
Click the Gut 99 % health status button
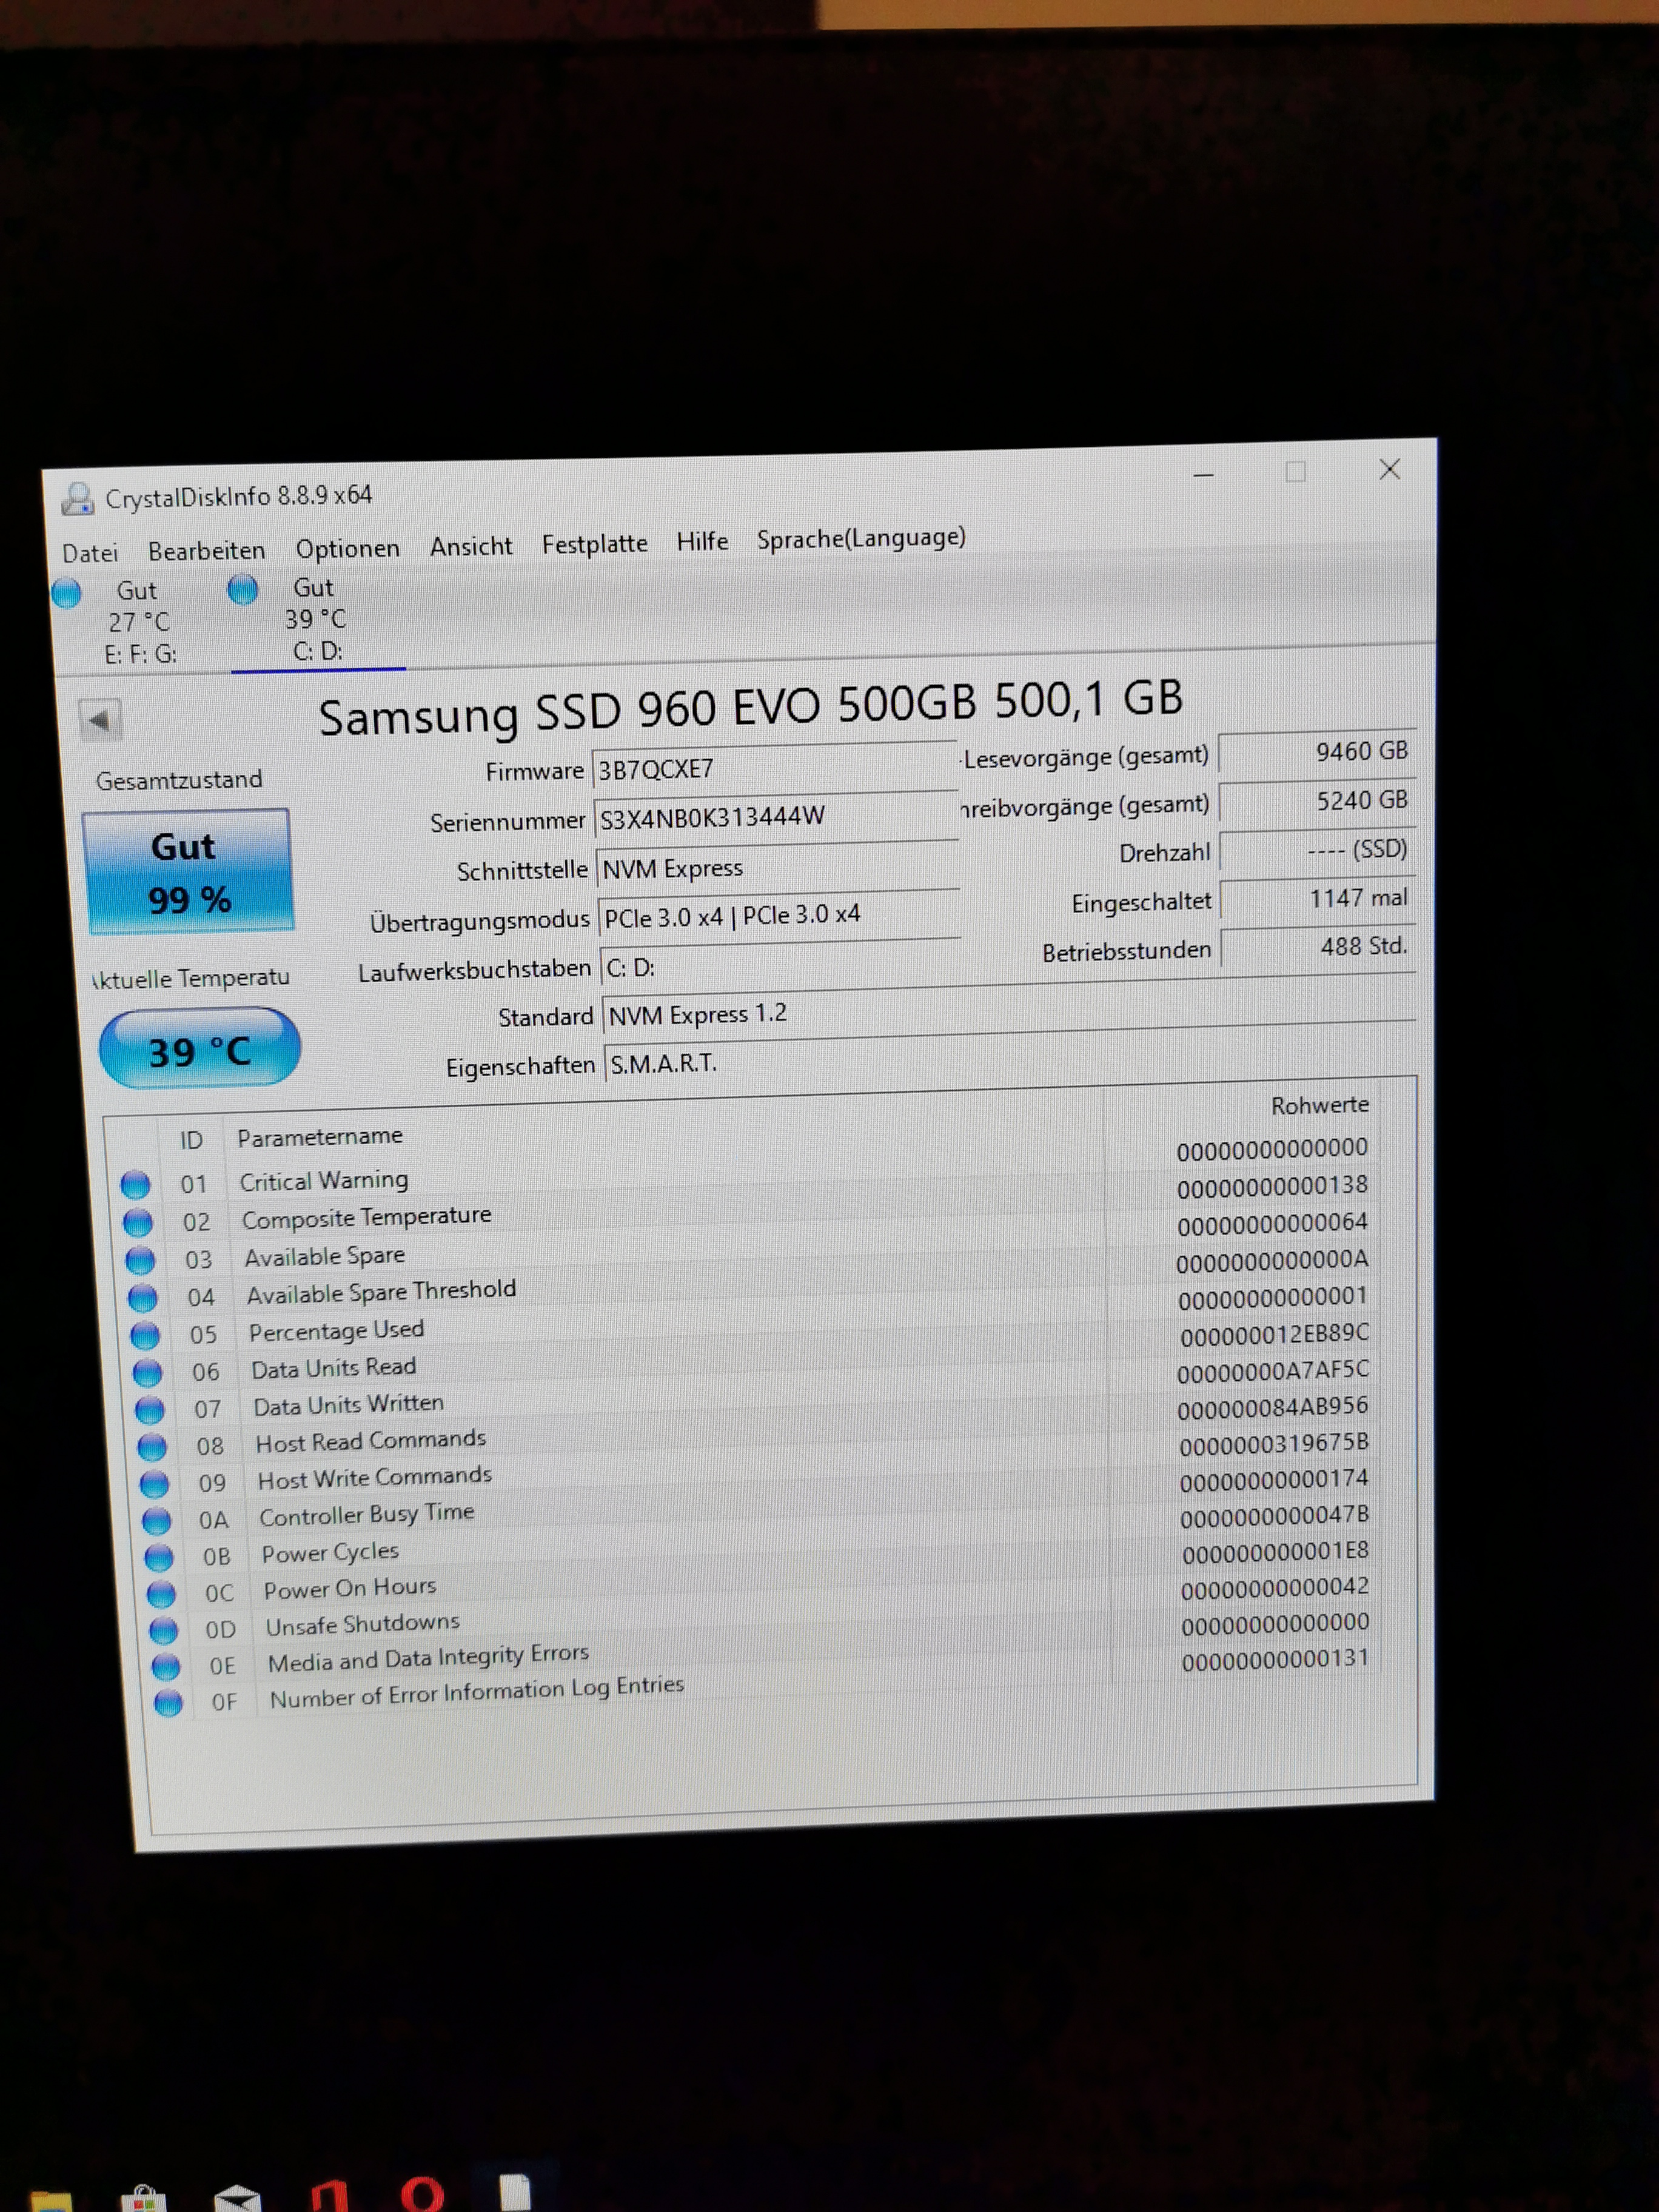coord(189,873)
